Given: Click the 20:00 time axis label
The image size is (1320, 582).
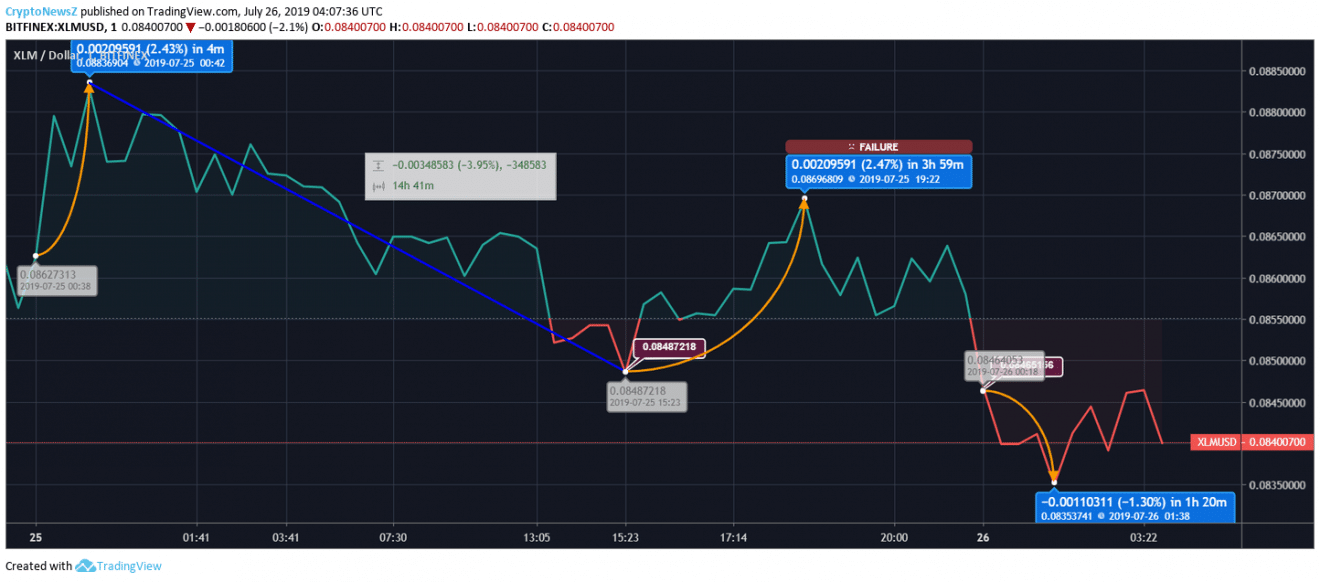Looking at the screenshot, I should [894, 537].
